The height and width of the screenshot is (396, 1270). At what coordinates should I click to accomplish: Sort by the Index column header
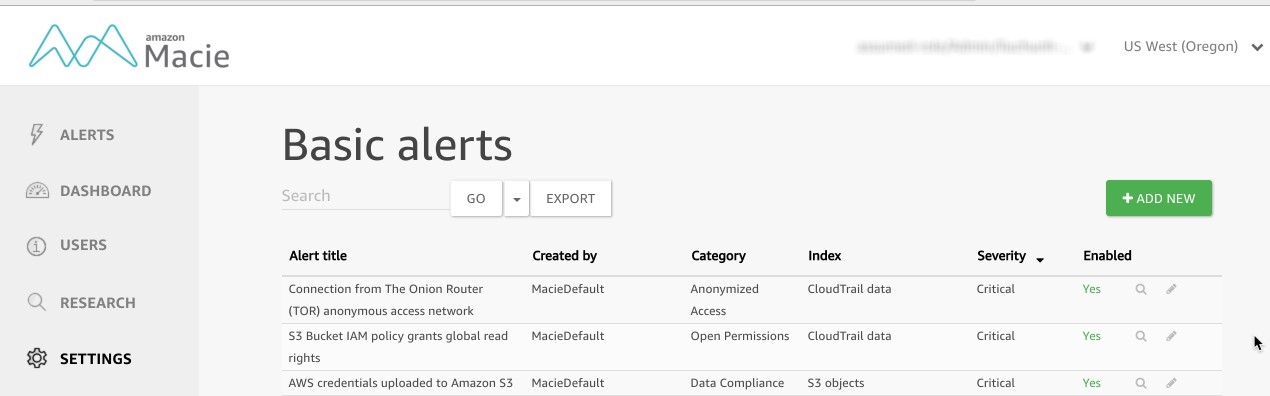[x=825, y=256]
